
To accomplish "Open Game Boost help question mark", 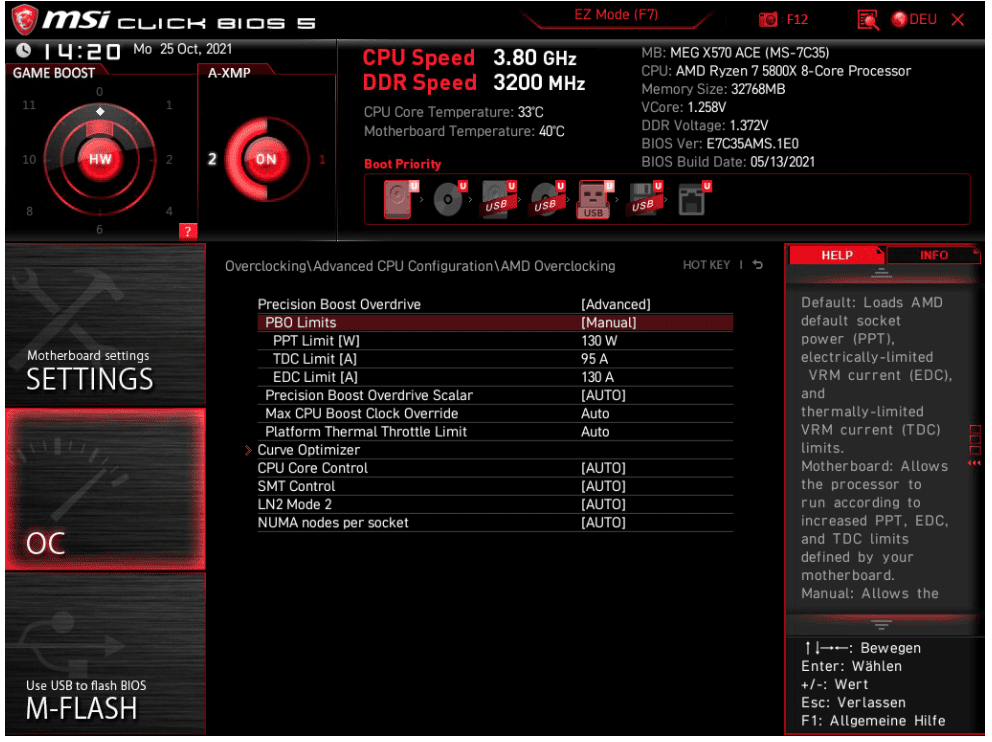I will coord(188,232).
